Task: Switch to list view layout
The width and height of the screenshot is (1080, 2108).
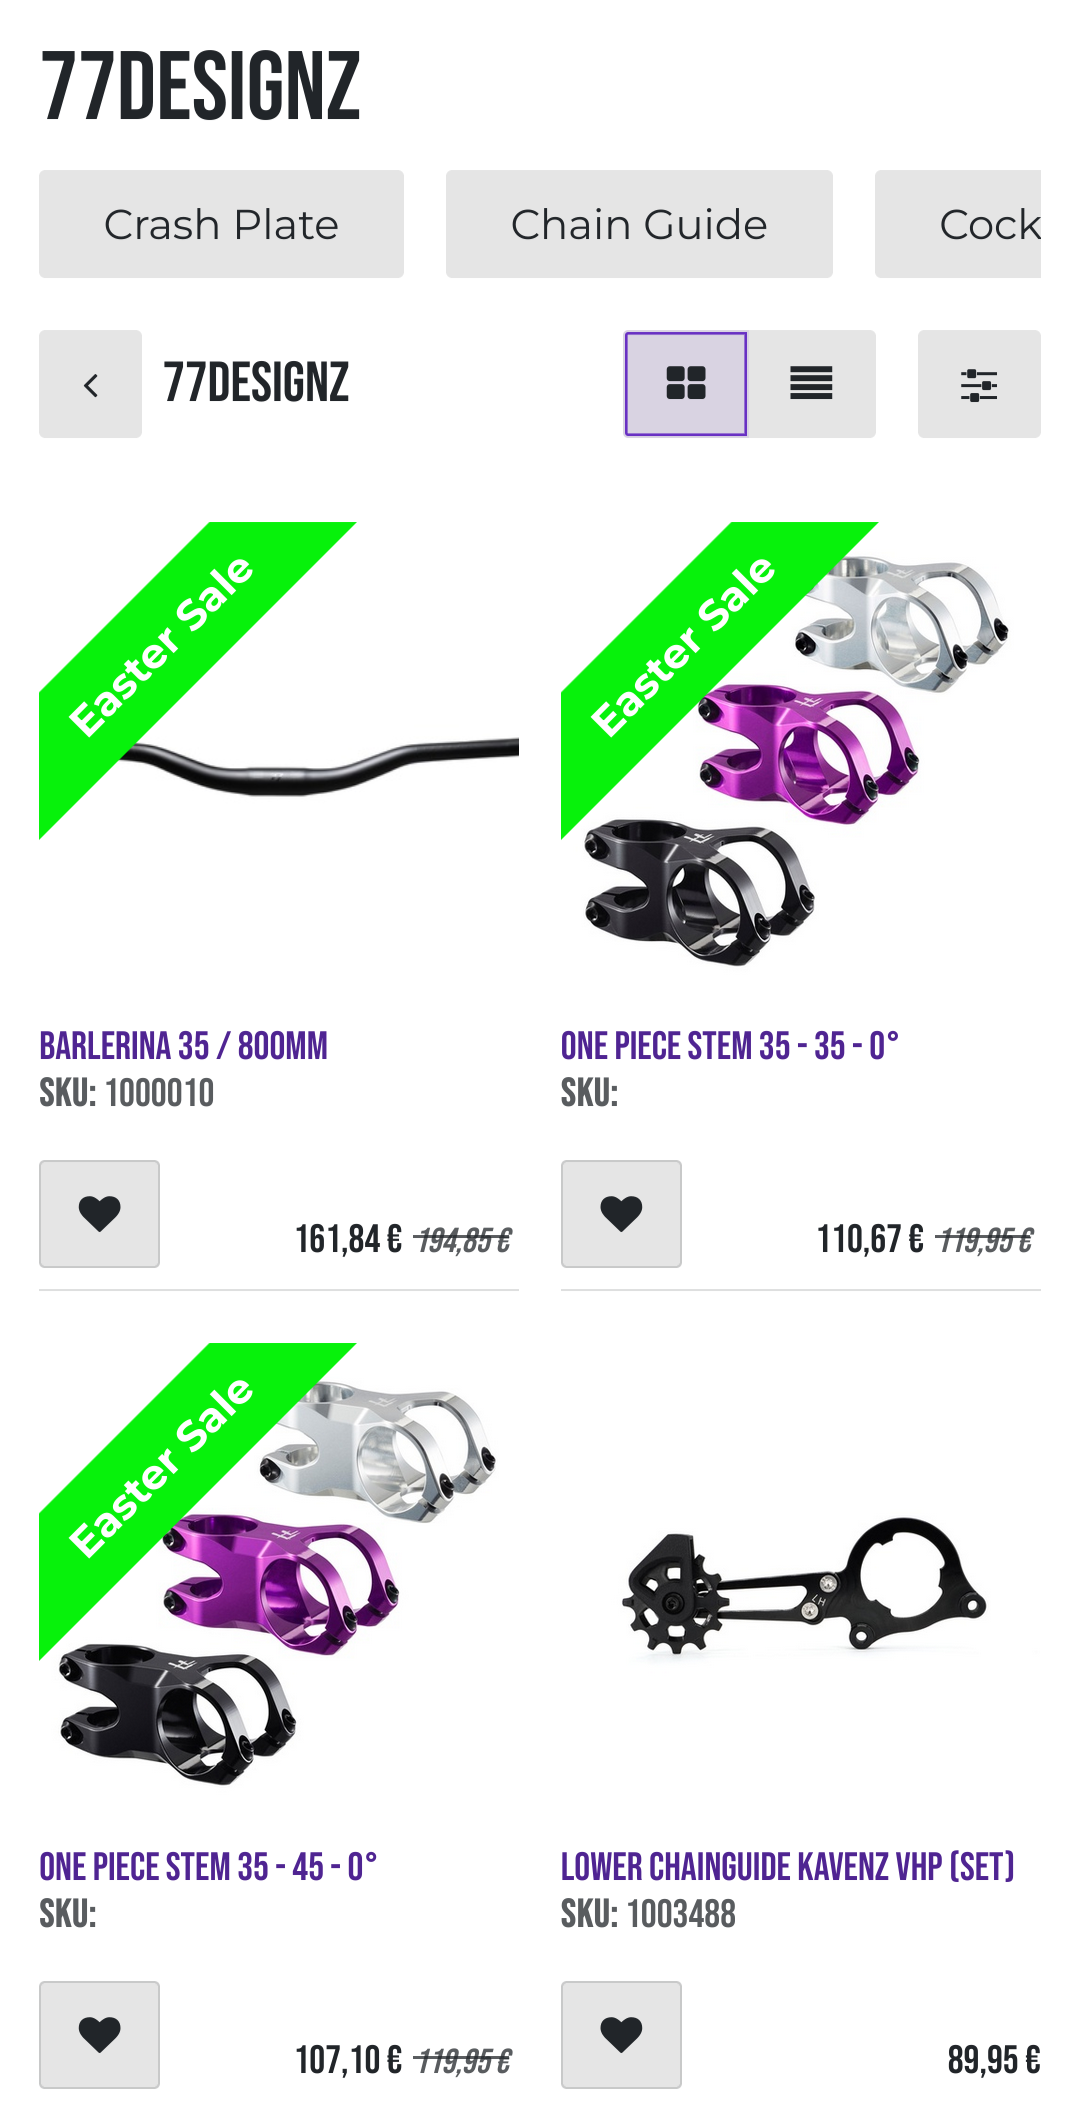Action: [811, 384]
